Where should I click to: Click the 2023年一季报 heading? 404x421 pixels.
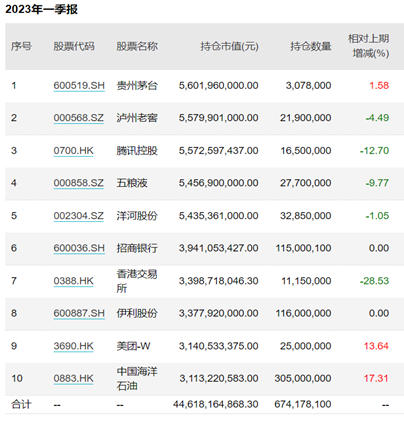tap(41, 9)
